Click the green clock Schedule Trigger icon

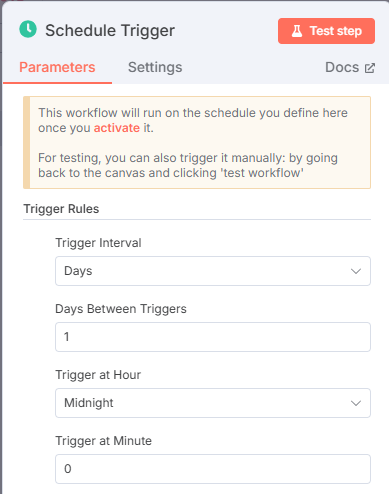coord(28,29)
